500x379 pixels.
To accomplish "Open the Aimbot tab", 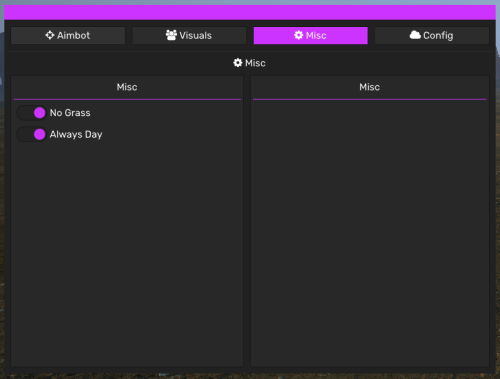I will click(68, 35).
